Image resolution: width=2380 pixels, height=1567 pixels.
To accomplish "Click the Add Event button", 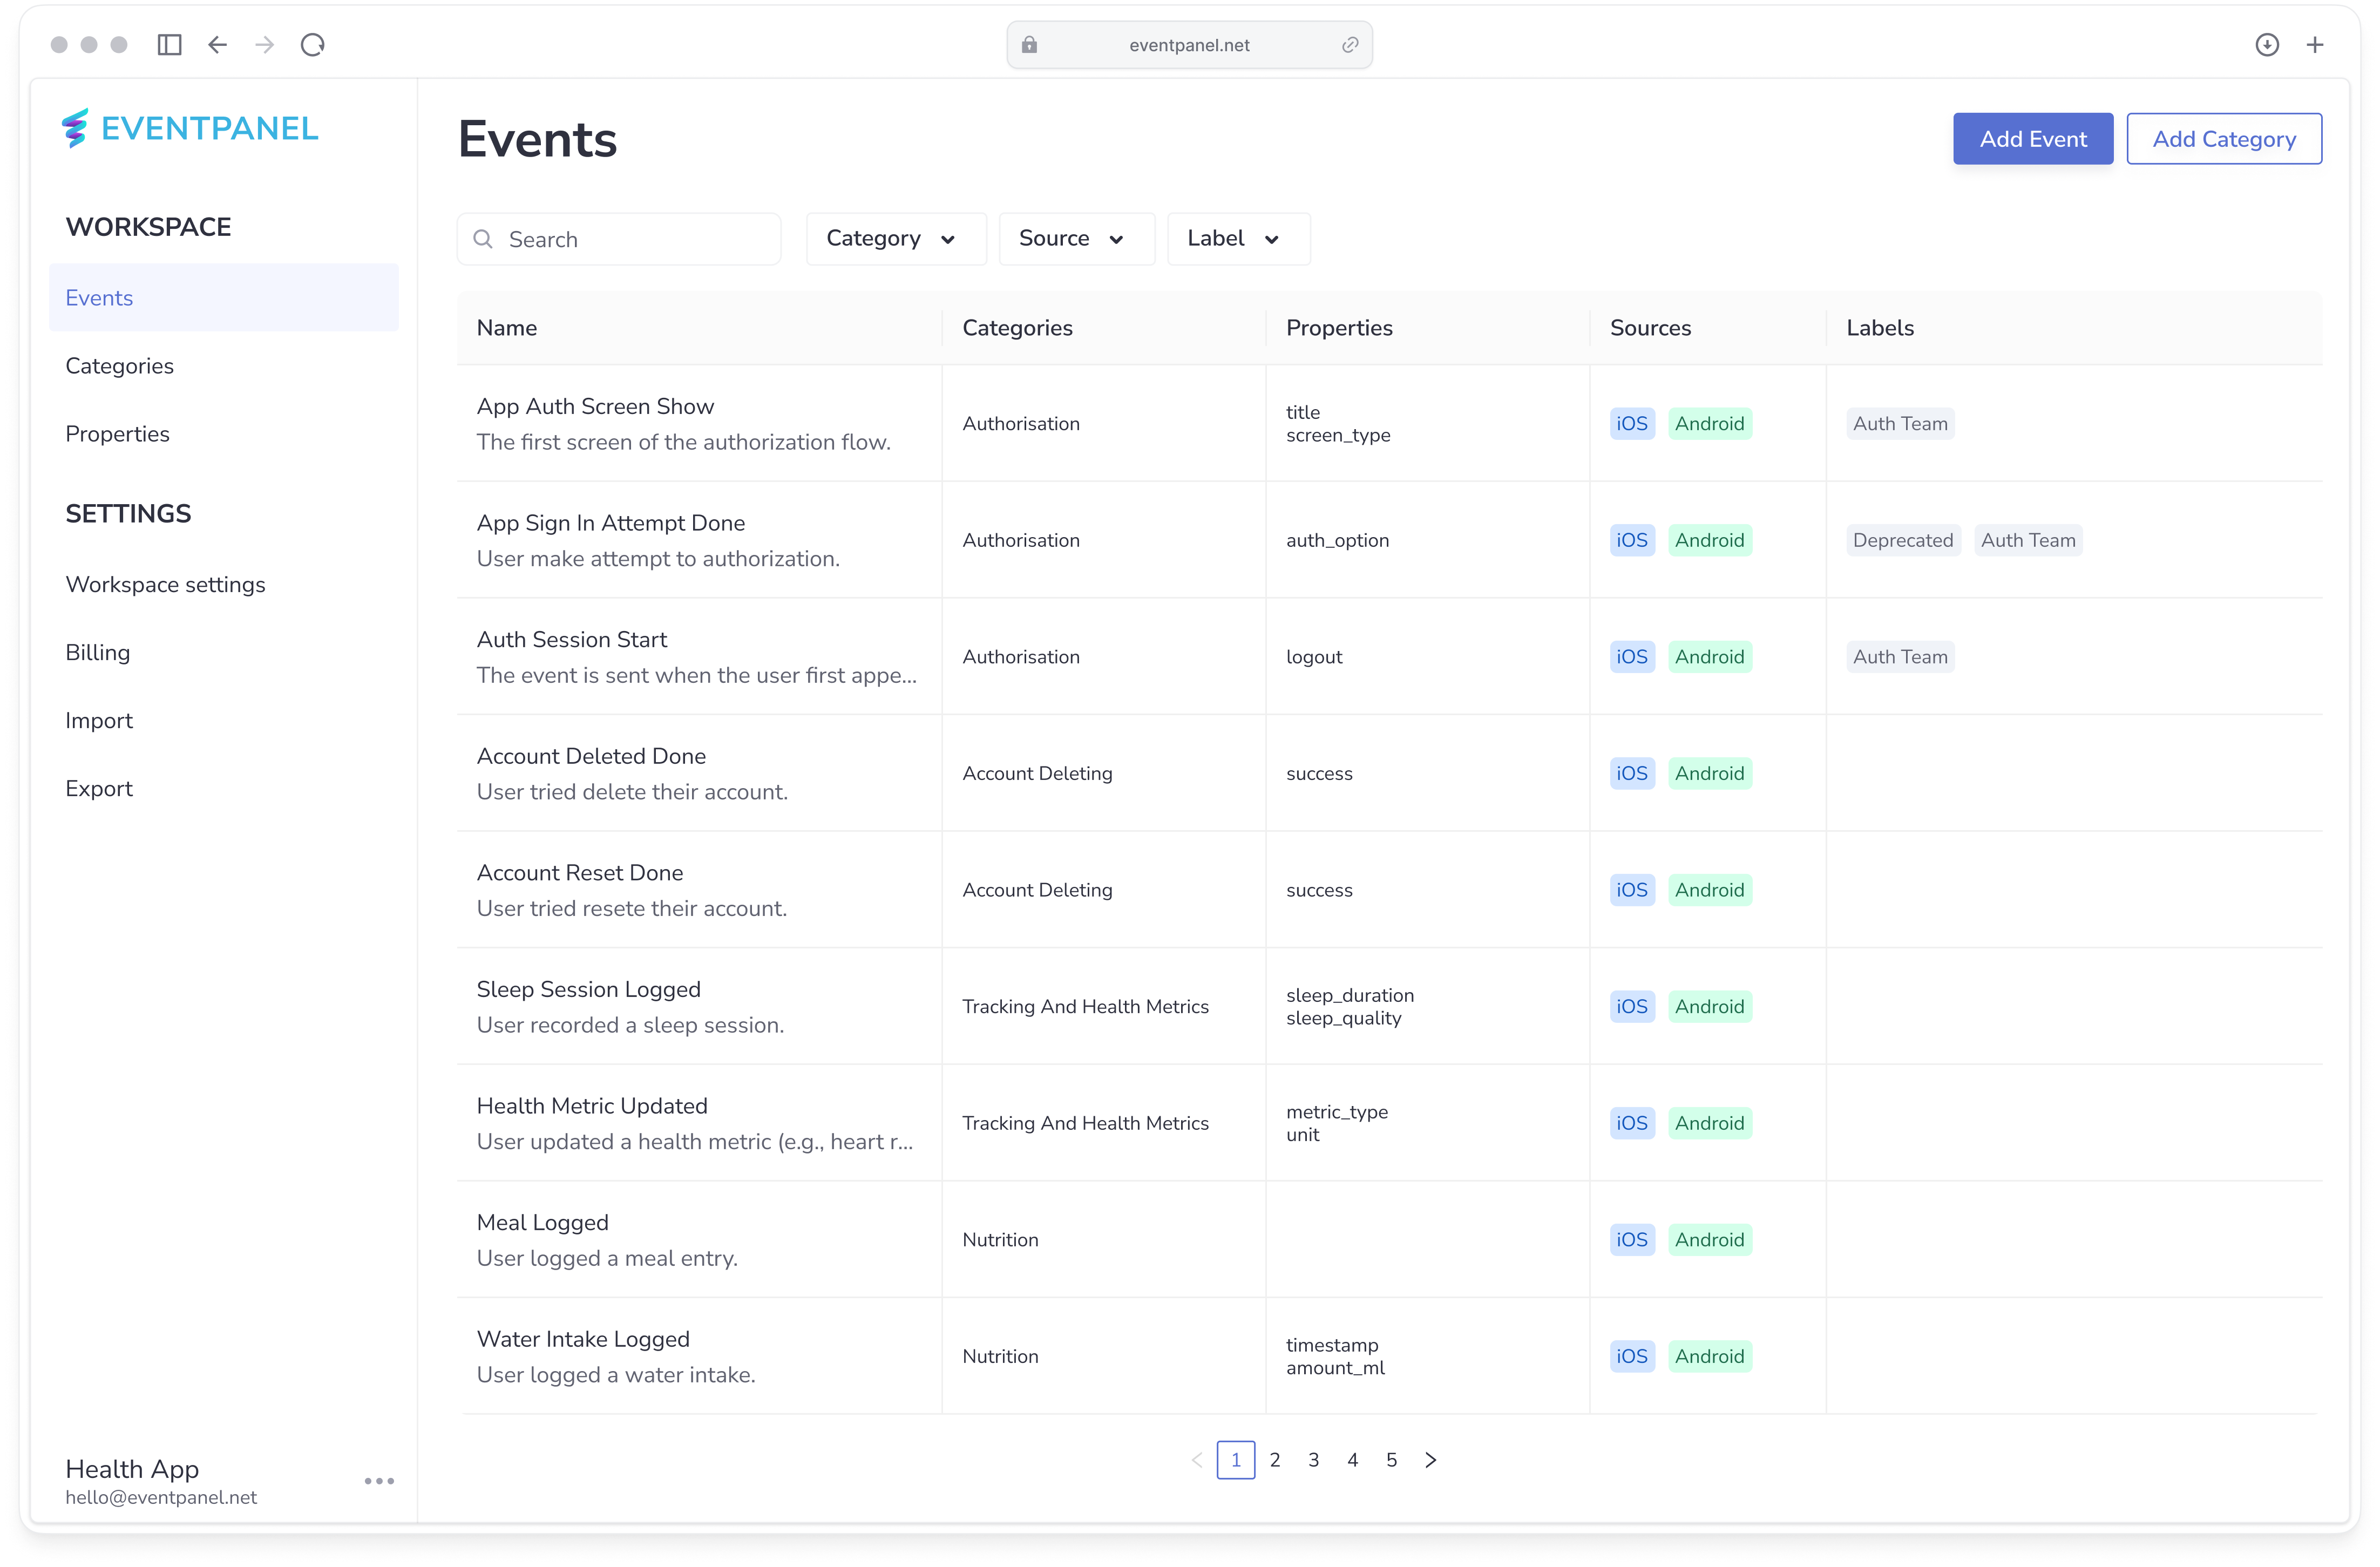I will (x=2032, y=138).
